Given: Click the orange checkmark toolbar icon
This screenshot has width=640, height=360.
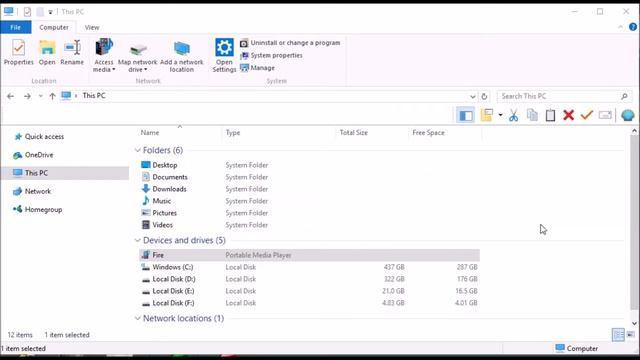Looking at the screenshot, I should coord(587,116).
